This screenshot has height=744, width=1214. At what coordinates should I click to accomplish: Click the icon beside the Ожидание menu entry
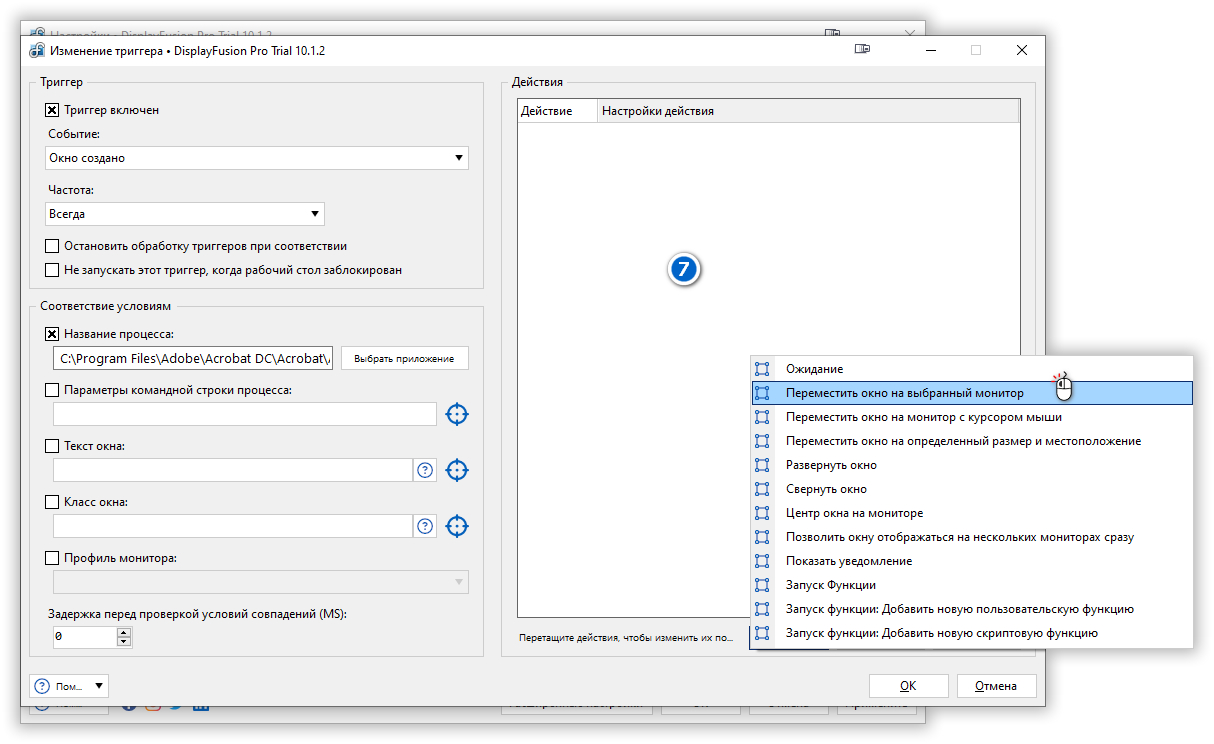click(x=762, y=369)
